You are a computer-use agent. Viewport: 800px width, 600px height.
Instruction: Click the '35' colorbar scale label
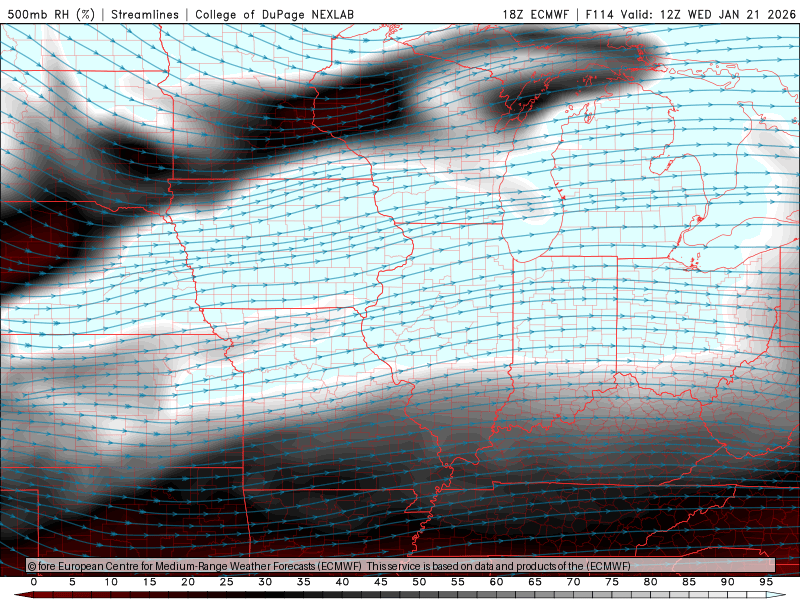pyautogui.click(x=304, y=582)
